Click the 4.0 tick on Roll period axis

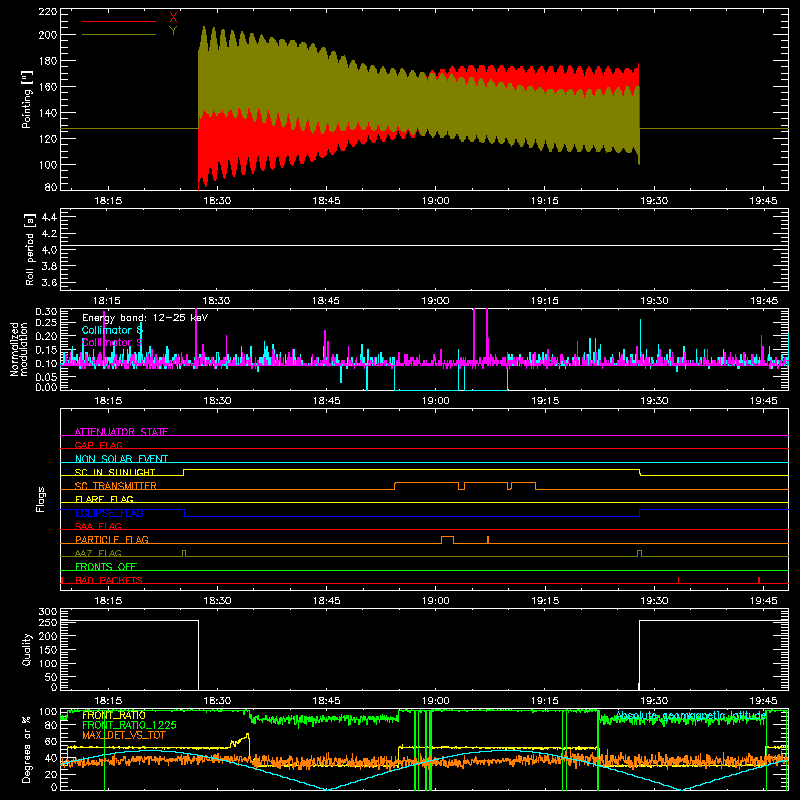tap(49, 250)
